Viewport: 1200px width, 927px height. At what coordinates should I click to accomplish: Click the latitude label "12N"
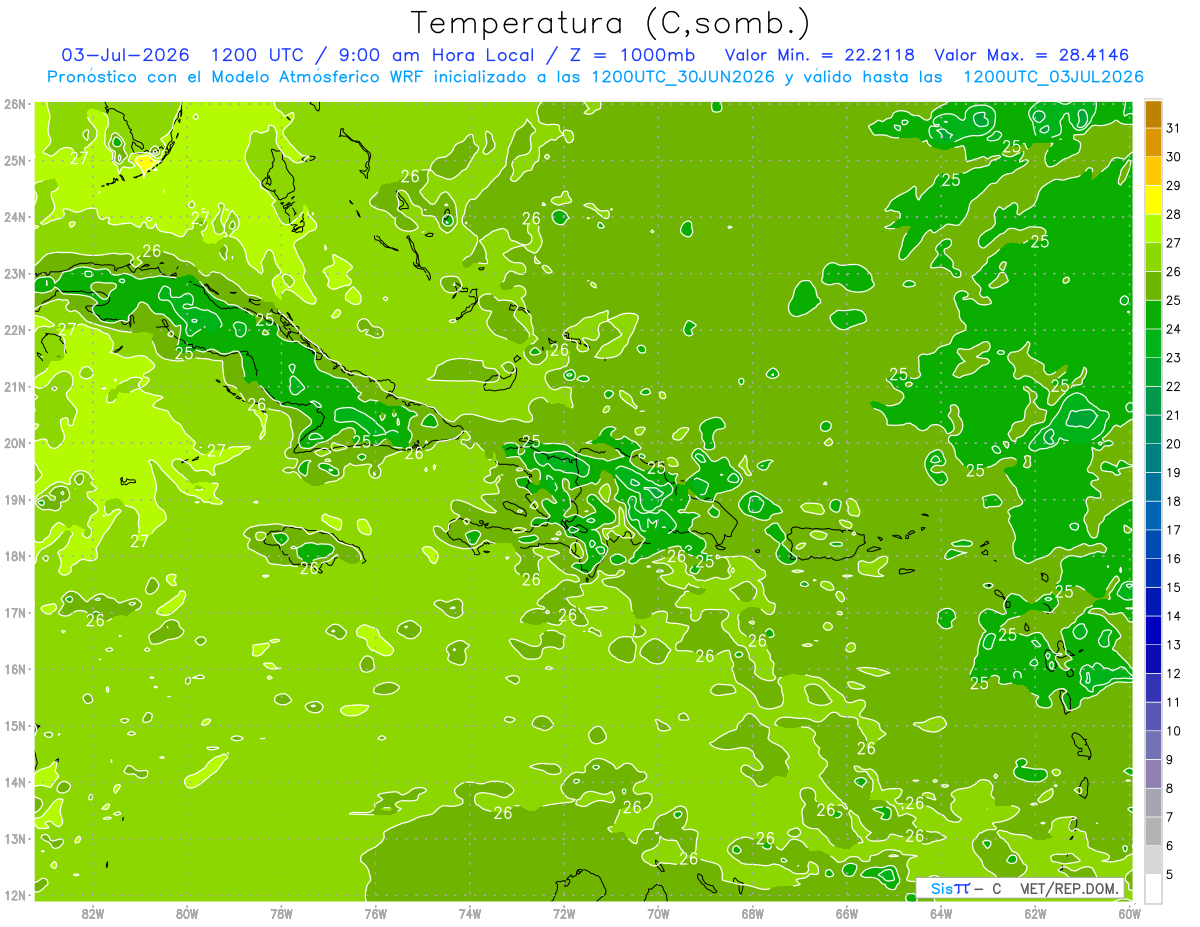click(x=15, y=895)
